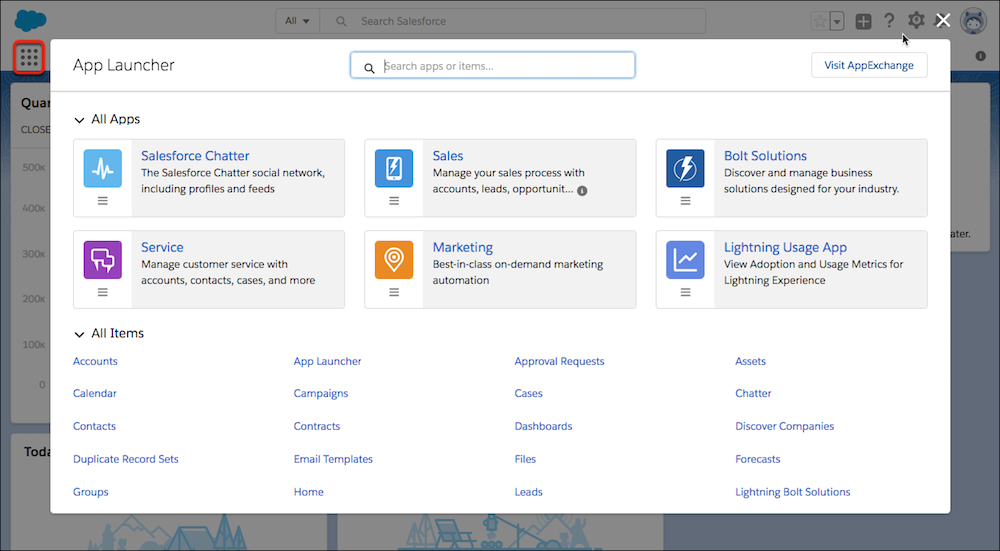Open the favorites list dropdown arrow
Screen dimensions: 1000x551
click(837, 21)
